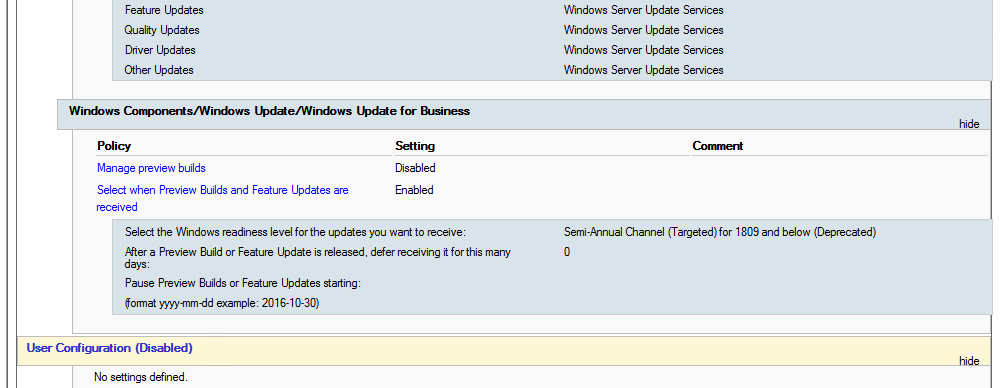Click Windows Server Update Services value for Driver Updates
The height and width of the screenshot is (388, 1000).
[x=643, y=50]
